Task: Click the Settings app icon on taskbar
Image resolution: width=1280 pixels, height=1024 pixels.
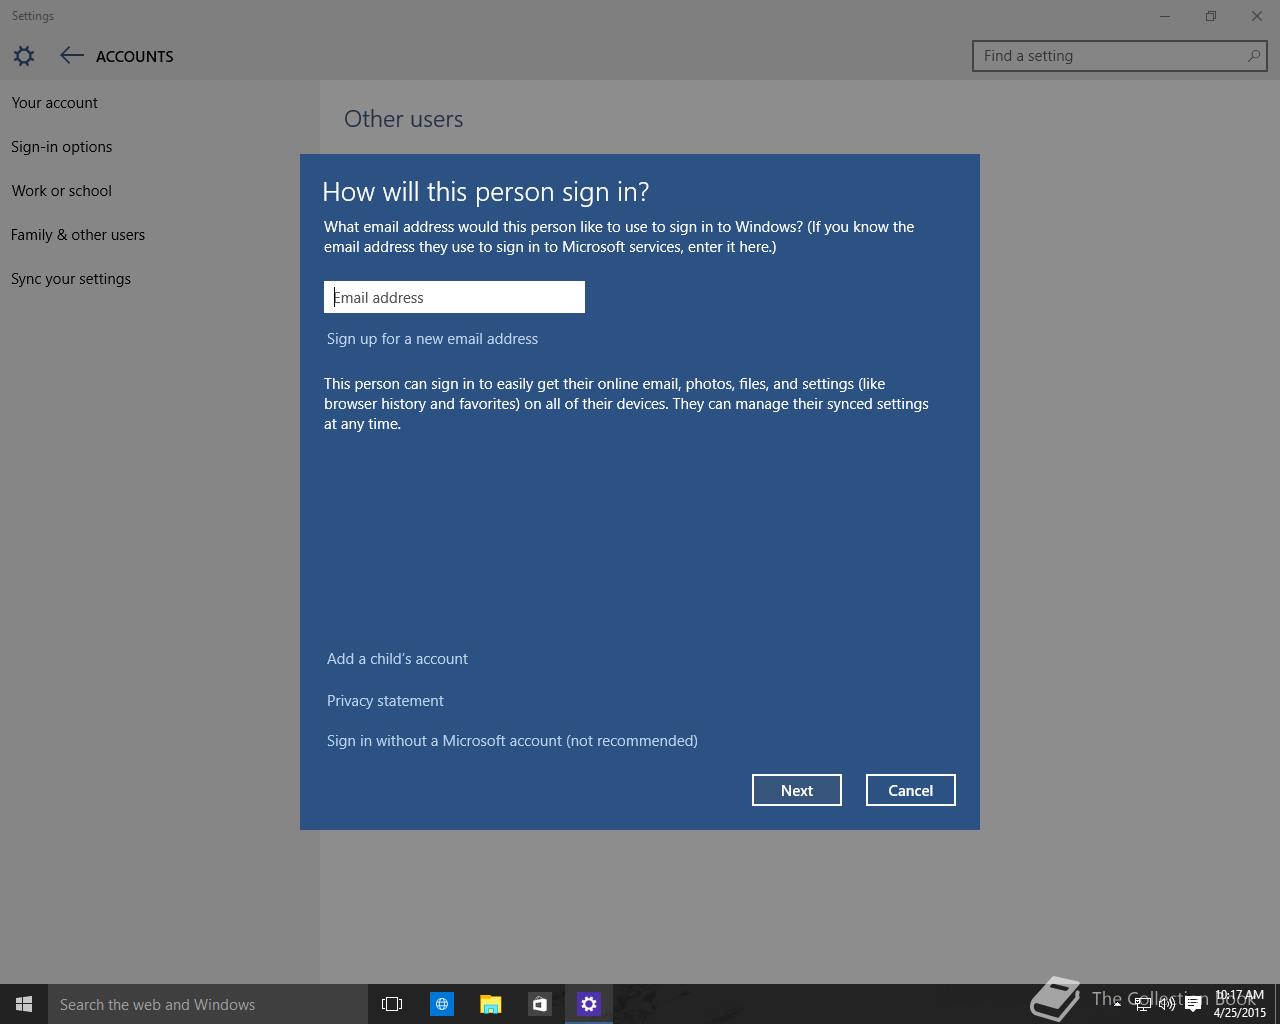Action: coord(589,1004)
